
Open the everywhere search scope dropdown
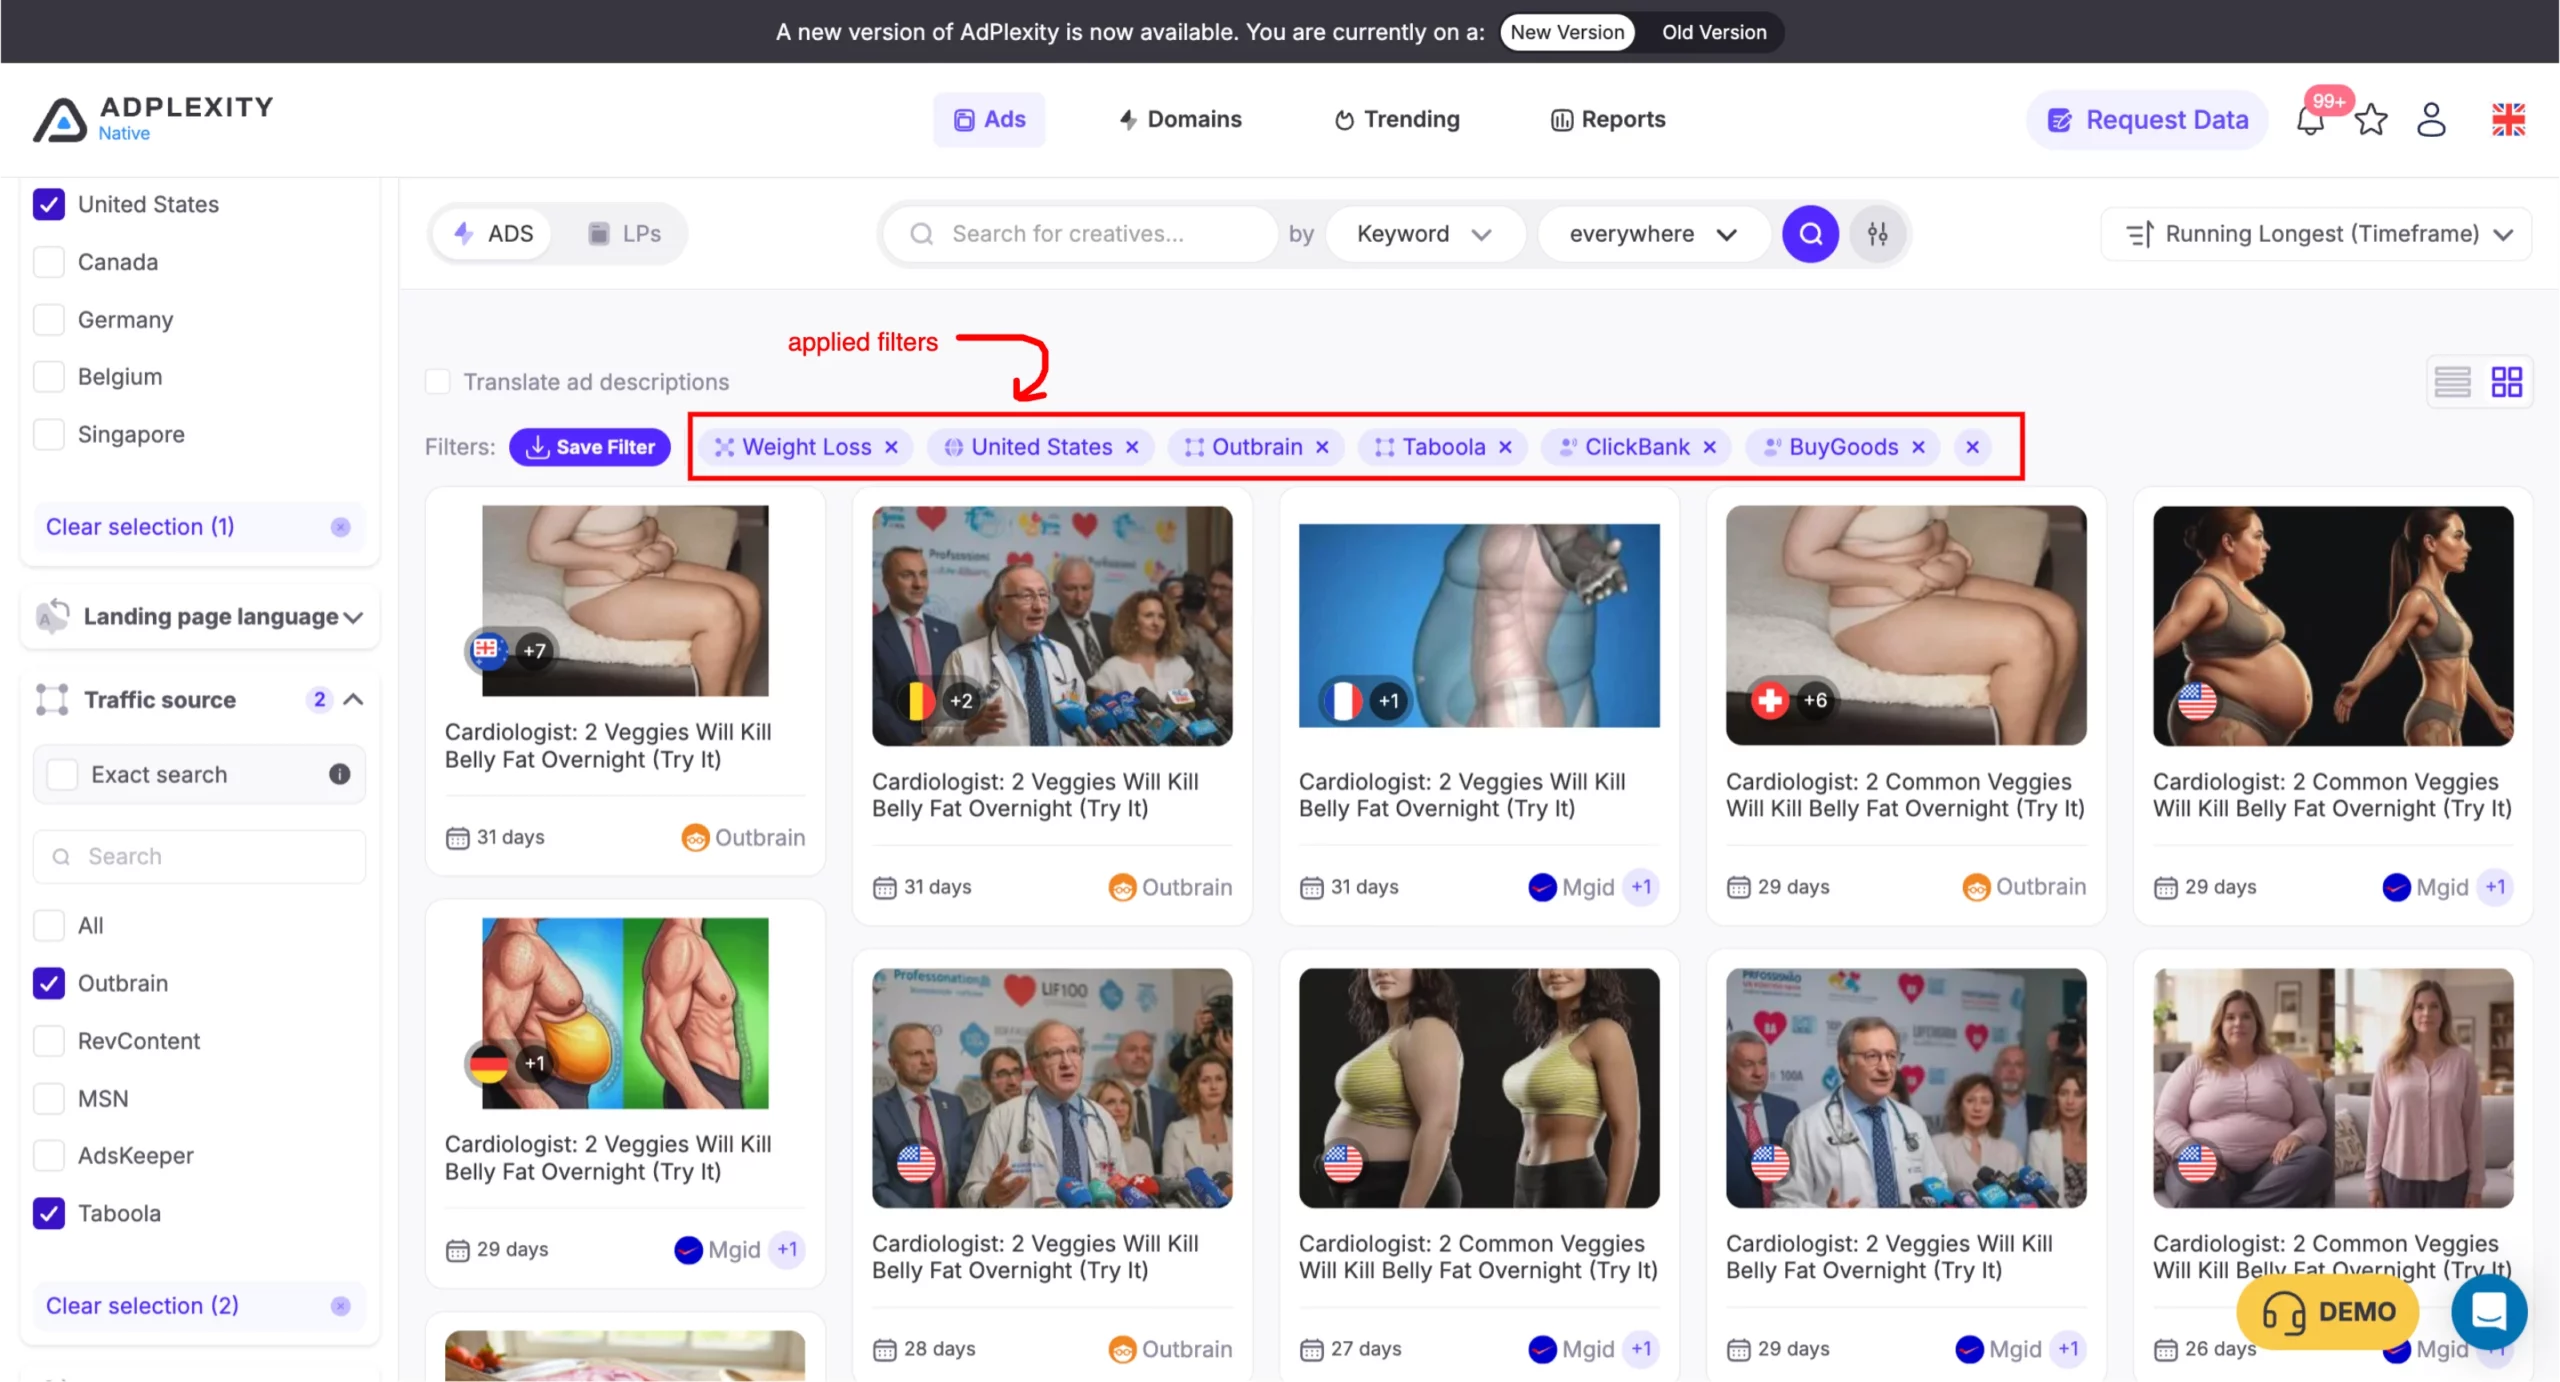point(1653,234)
